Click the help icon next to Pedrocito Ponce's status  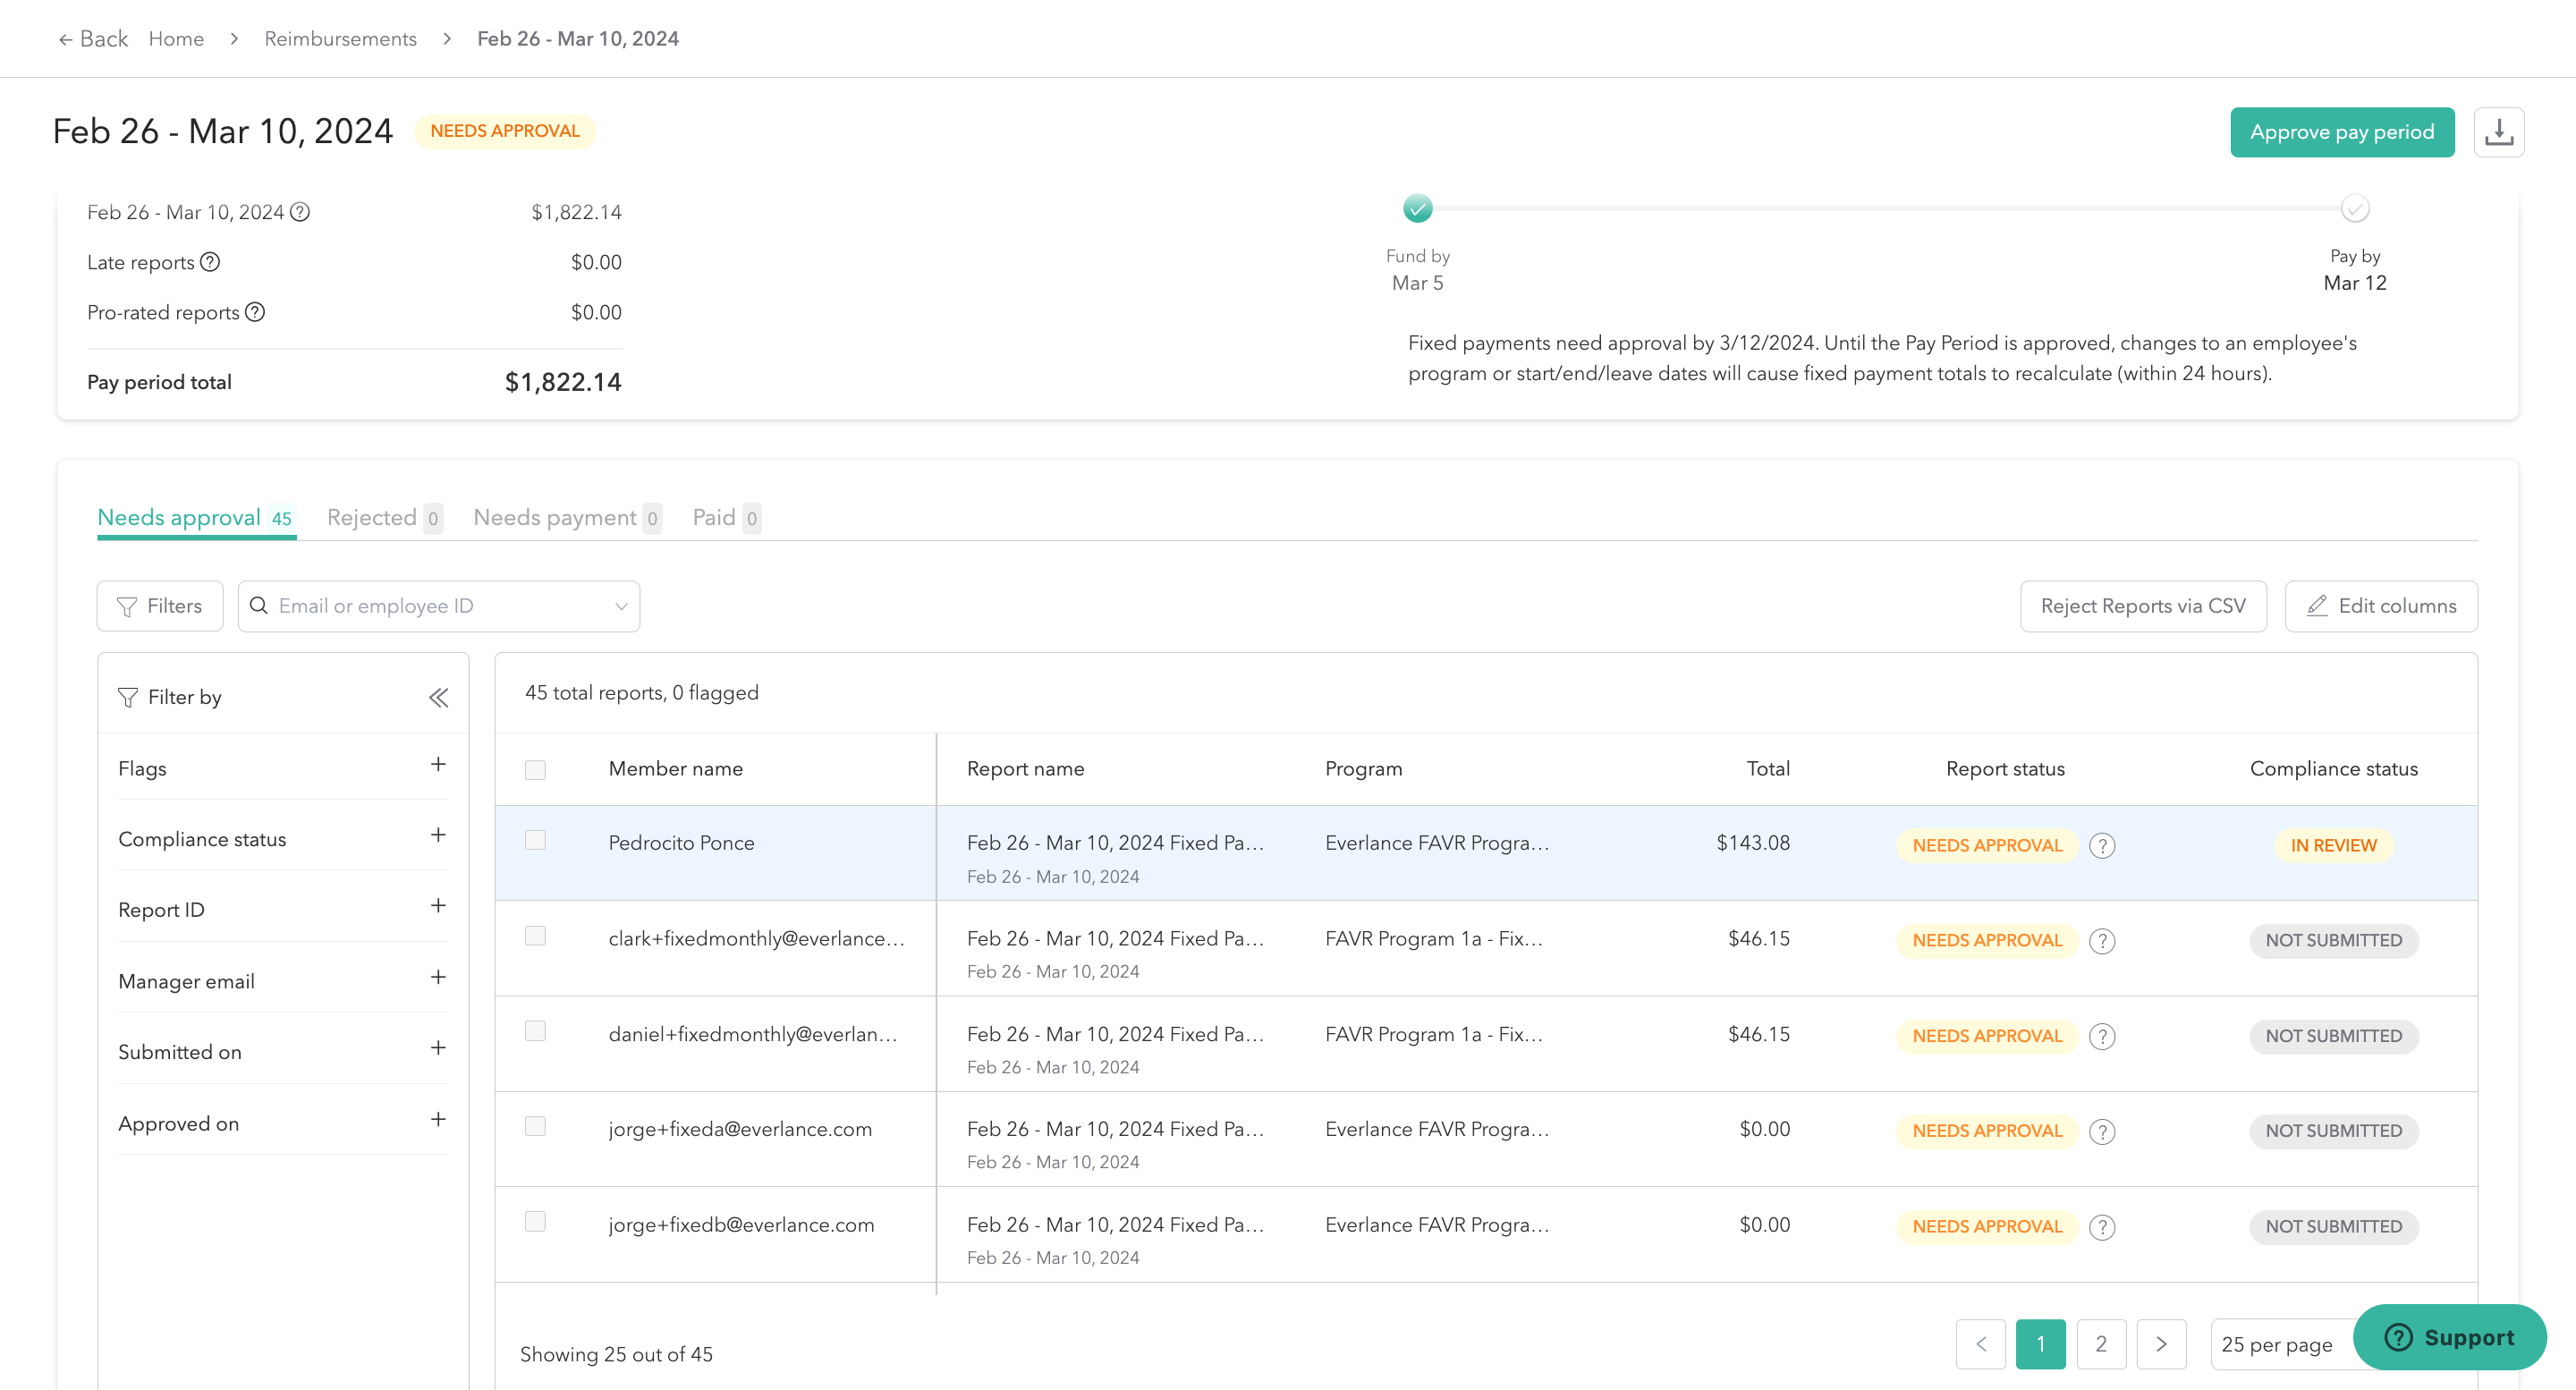coord(2102,845)
